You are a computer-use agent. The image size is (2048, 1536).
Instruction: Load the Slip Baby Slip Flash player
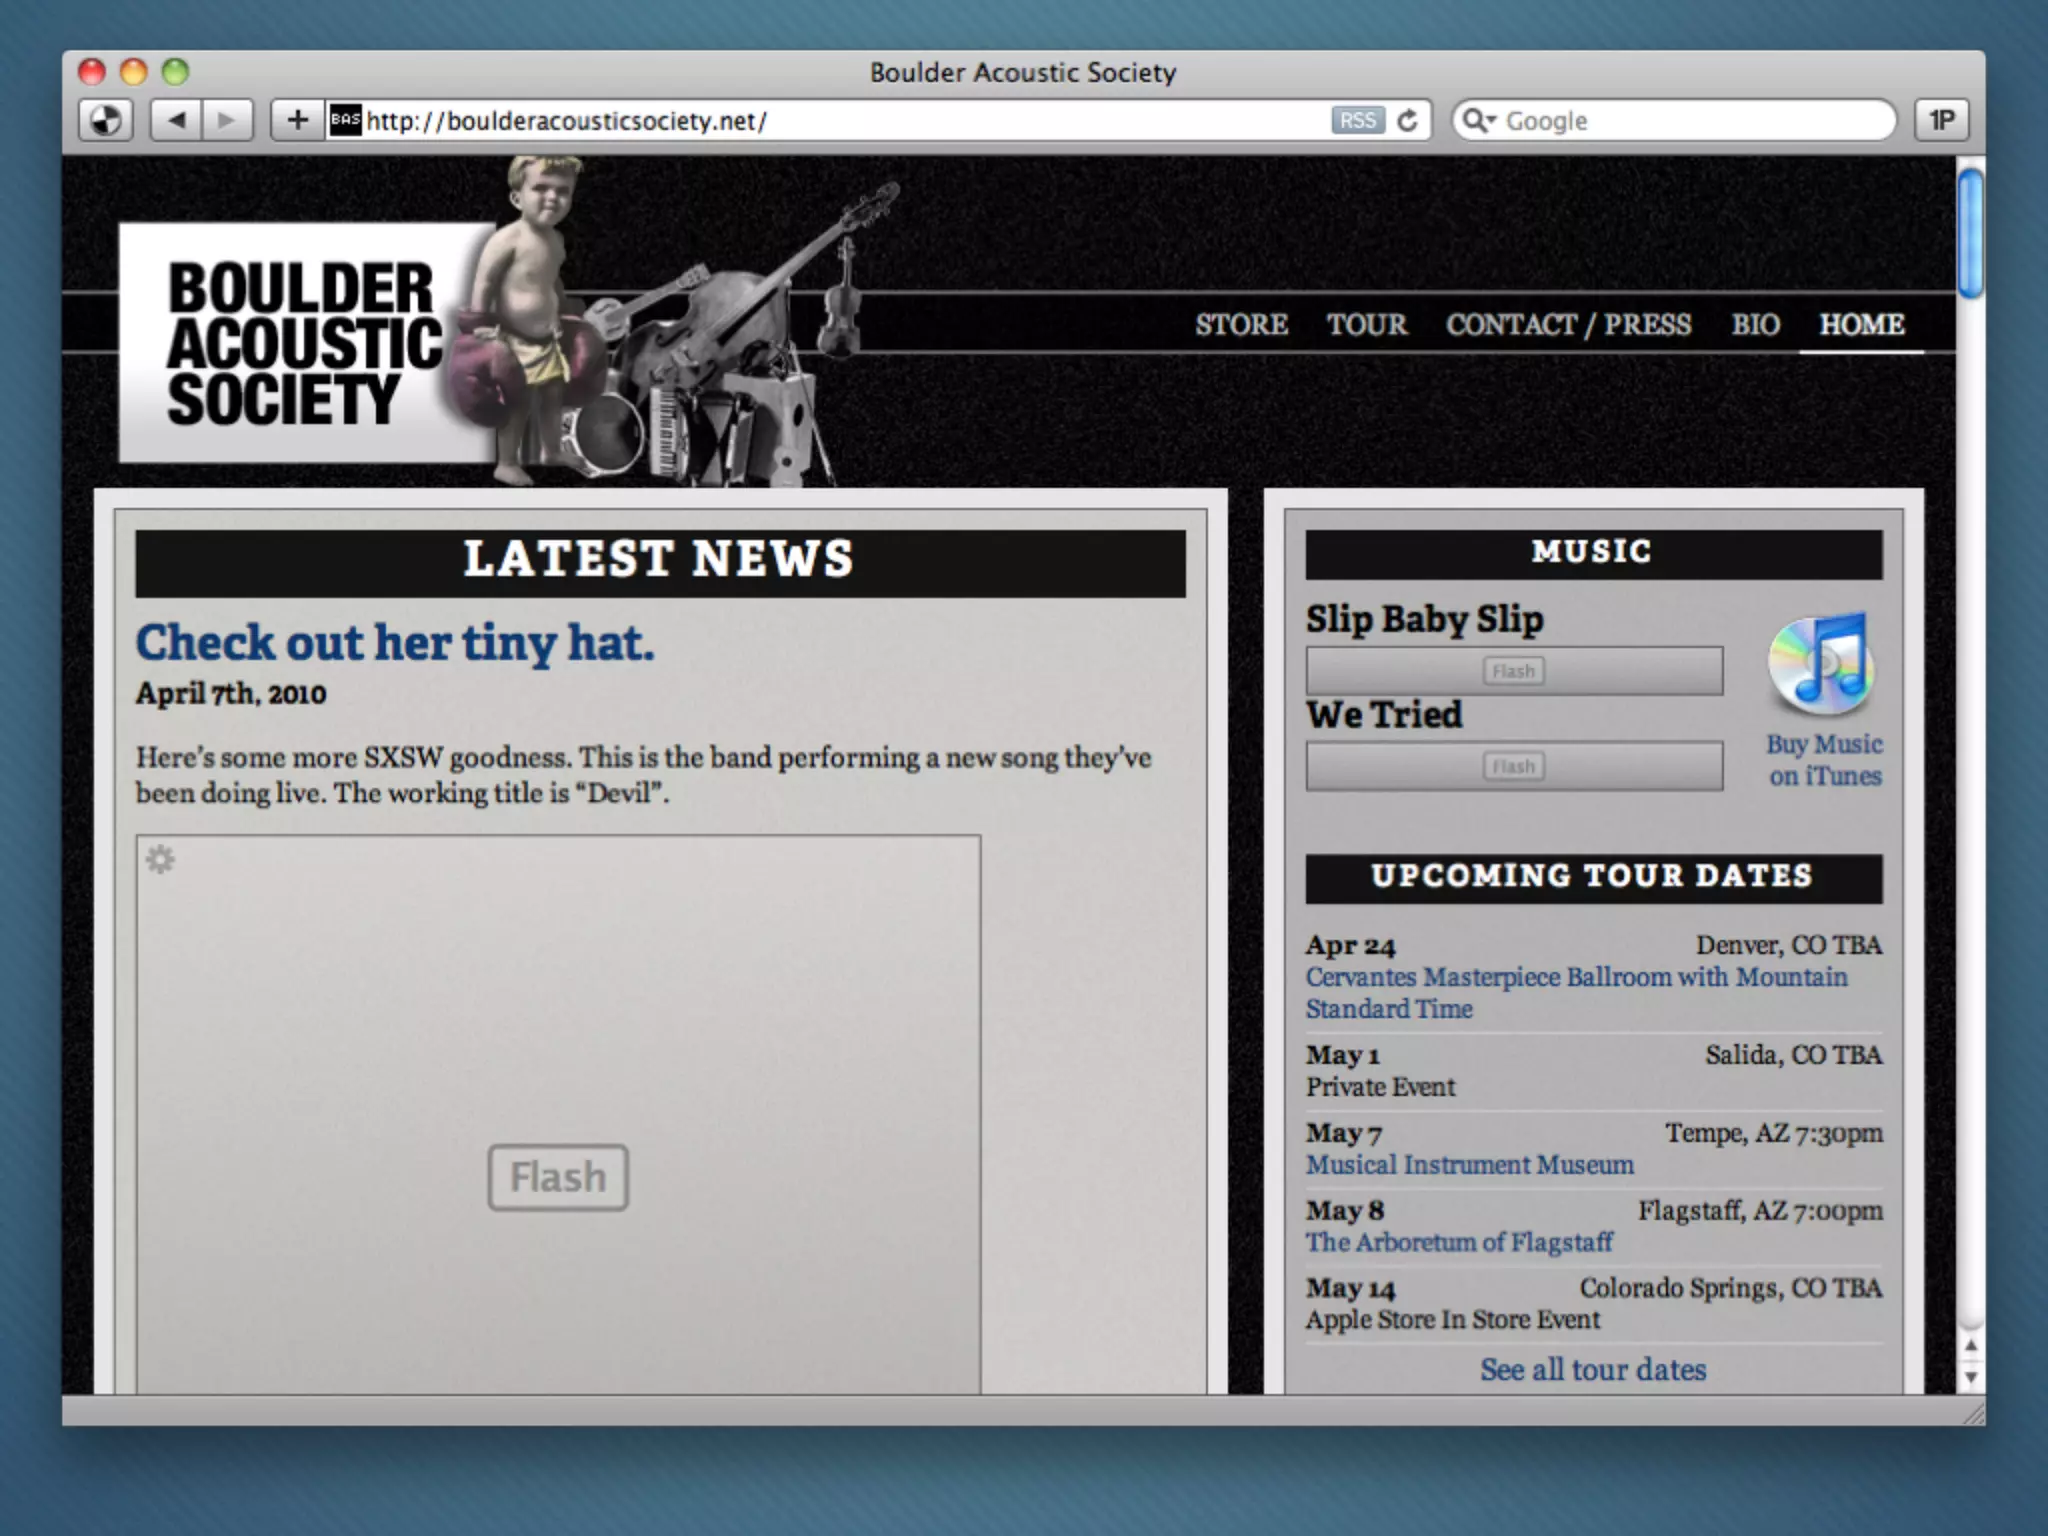1513,671
